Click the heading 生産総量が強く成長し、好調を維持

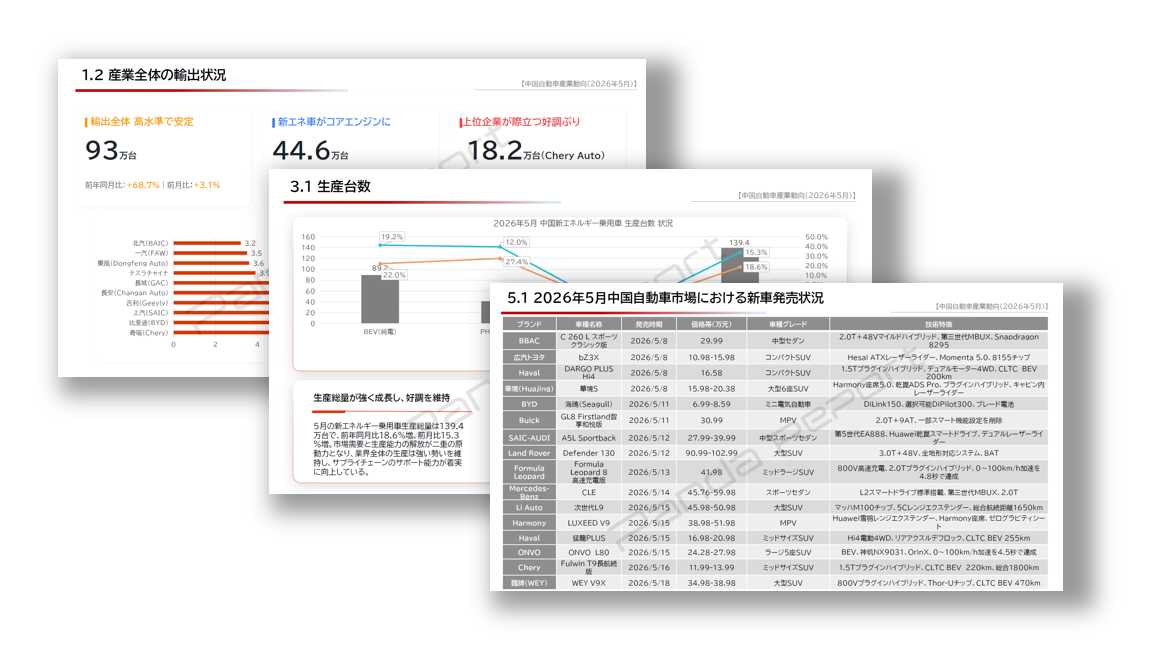[381, 398]
